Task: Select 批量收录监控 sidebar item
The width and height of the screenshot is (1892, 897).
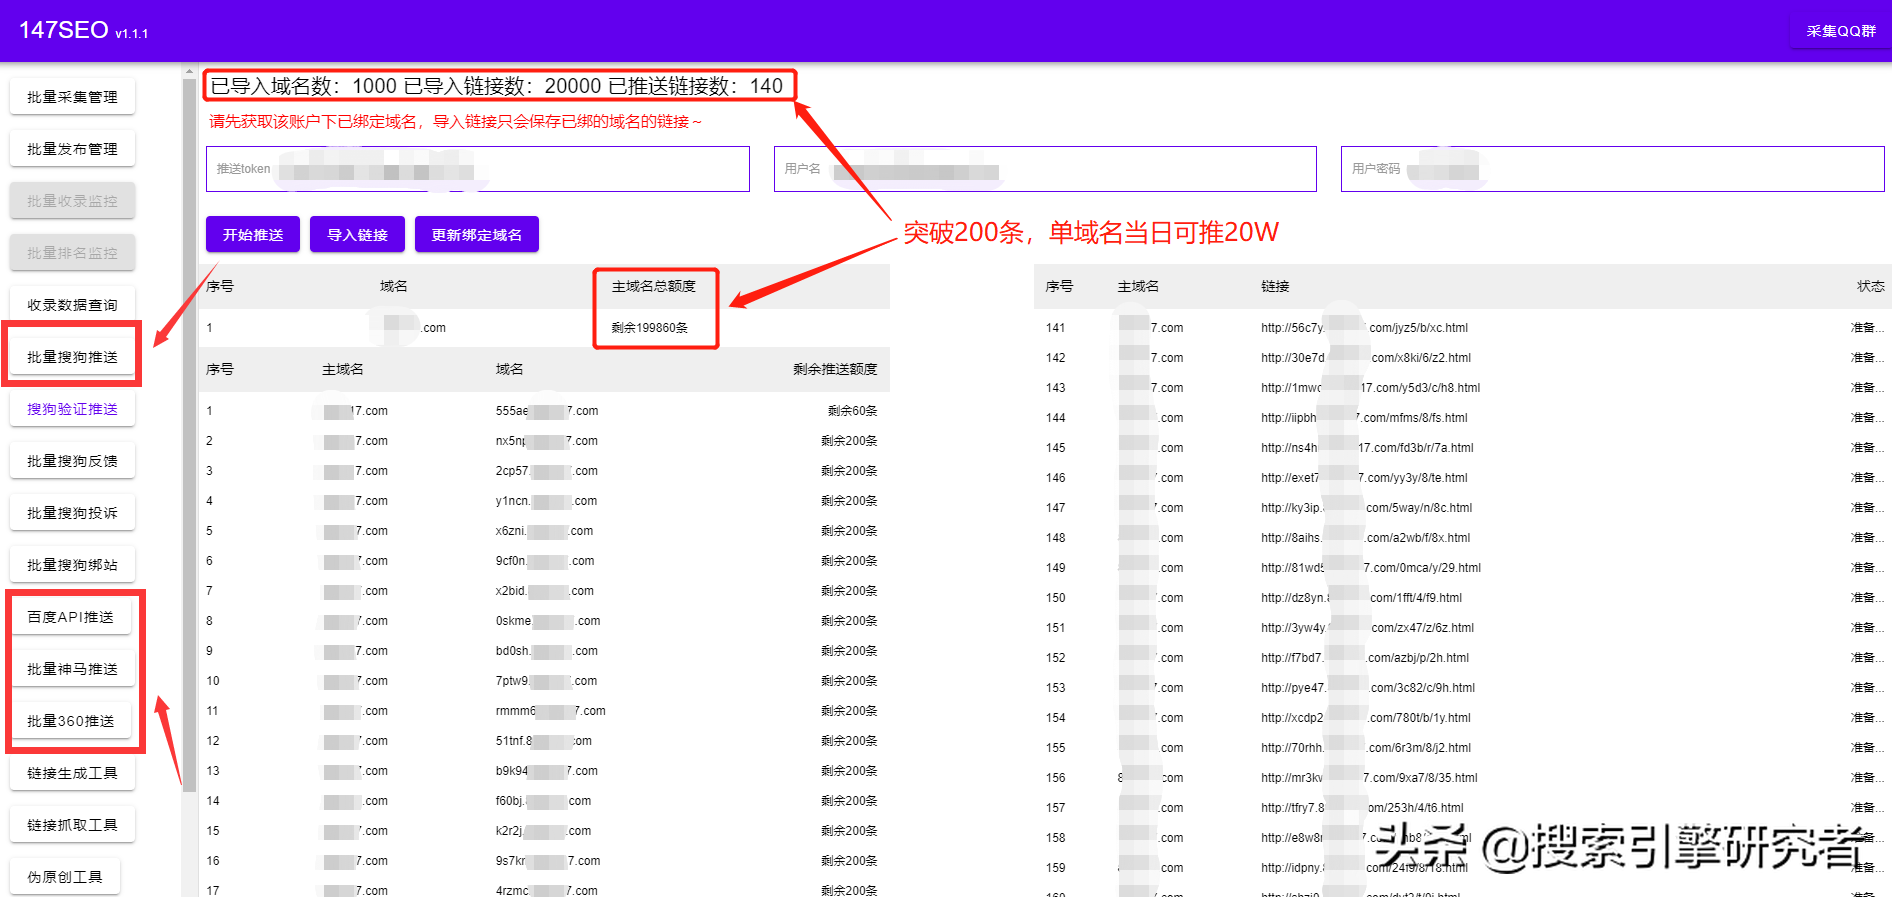Action: [x=72, y=201]
